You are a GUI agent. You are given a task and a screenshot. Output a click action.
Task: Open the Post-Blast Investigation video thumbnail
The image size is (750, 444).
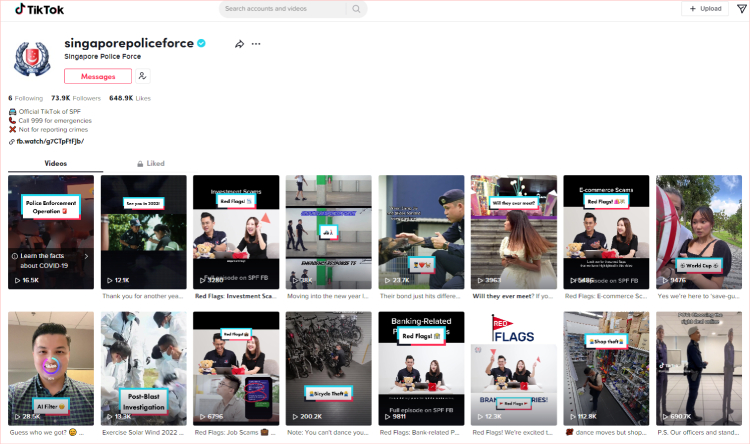point(143,368)
